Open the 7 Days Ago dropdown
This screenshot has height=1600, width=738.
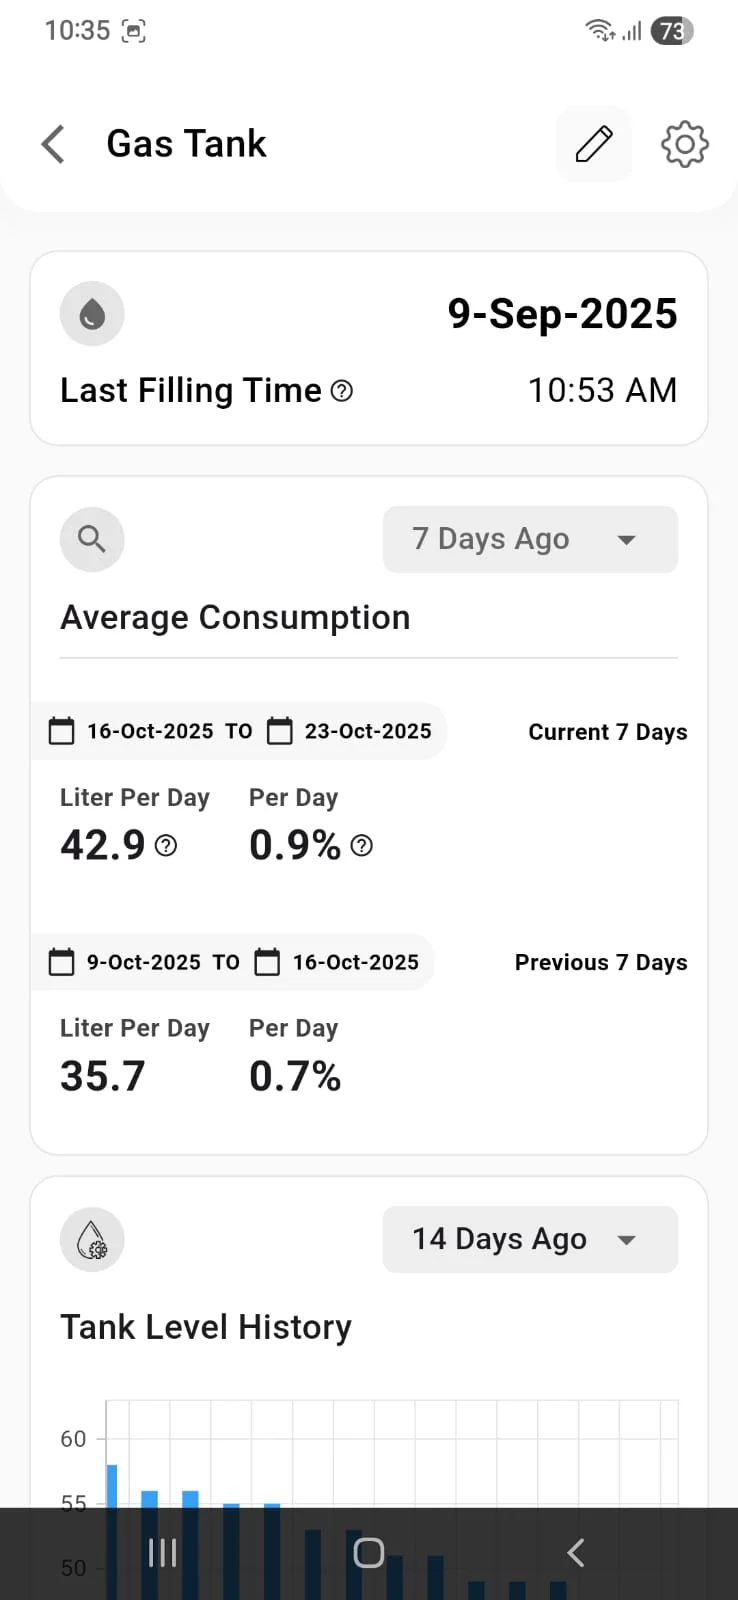(x=530, y=539)
